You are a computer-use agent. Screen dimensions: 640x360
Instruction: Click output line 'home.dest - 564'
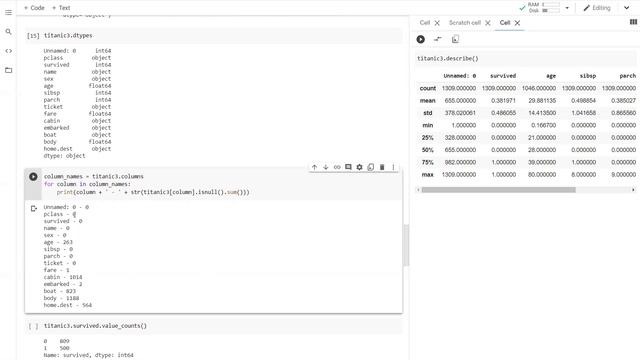click(68, 305)
